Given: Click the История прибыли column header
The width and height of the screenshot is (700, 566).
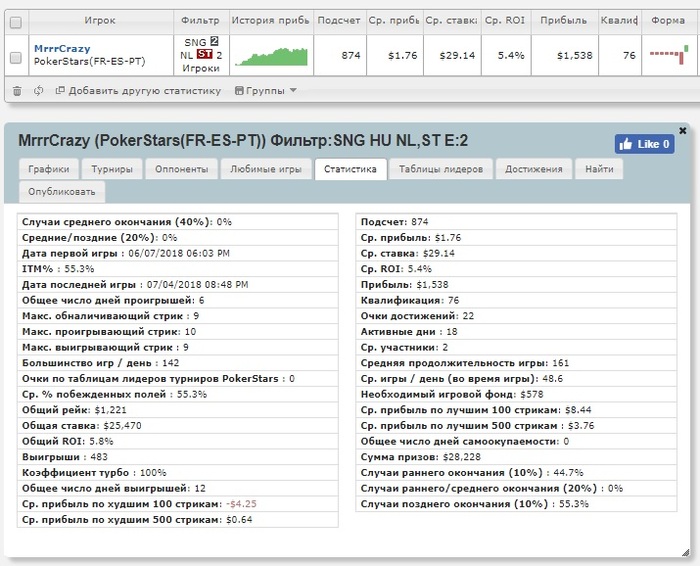Looking at the screenshot, I should [x=271, y=21].
